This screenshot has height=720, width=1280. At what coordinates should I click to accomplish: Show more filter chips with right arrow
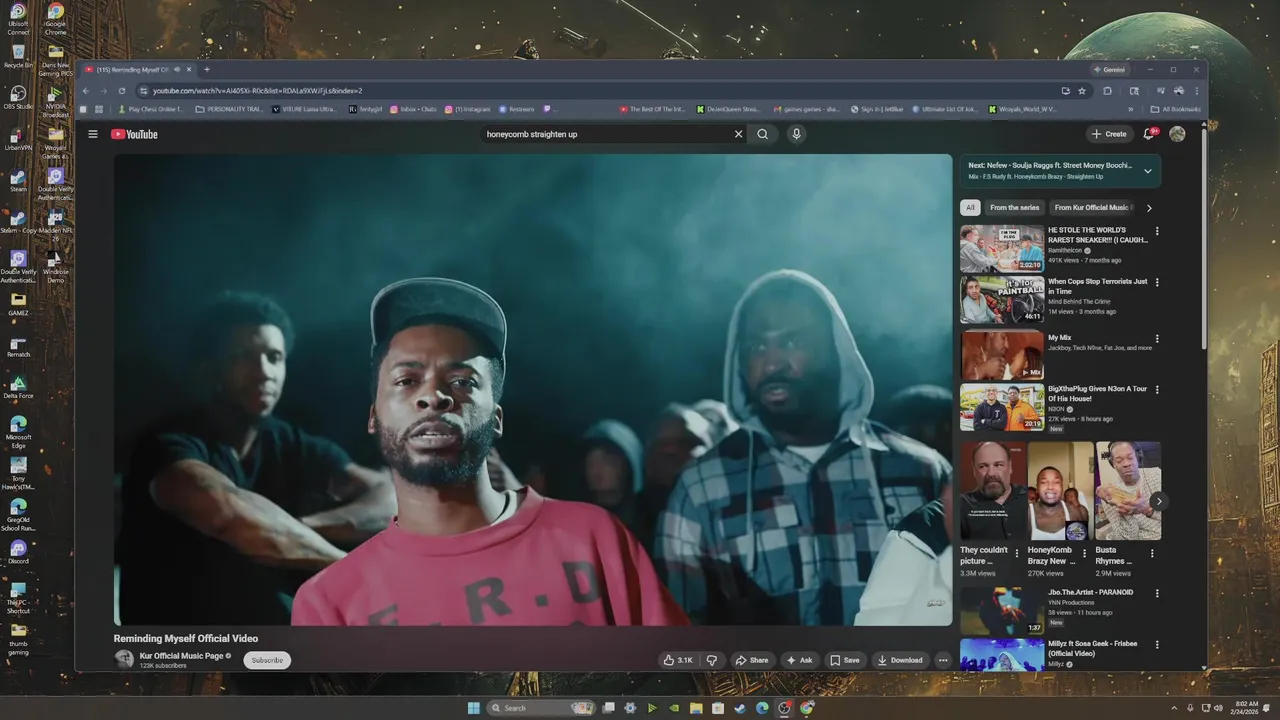[1149, 208]
